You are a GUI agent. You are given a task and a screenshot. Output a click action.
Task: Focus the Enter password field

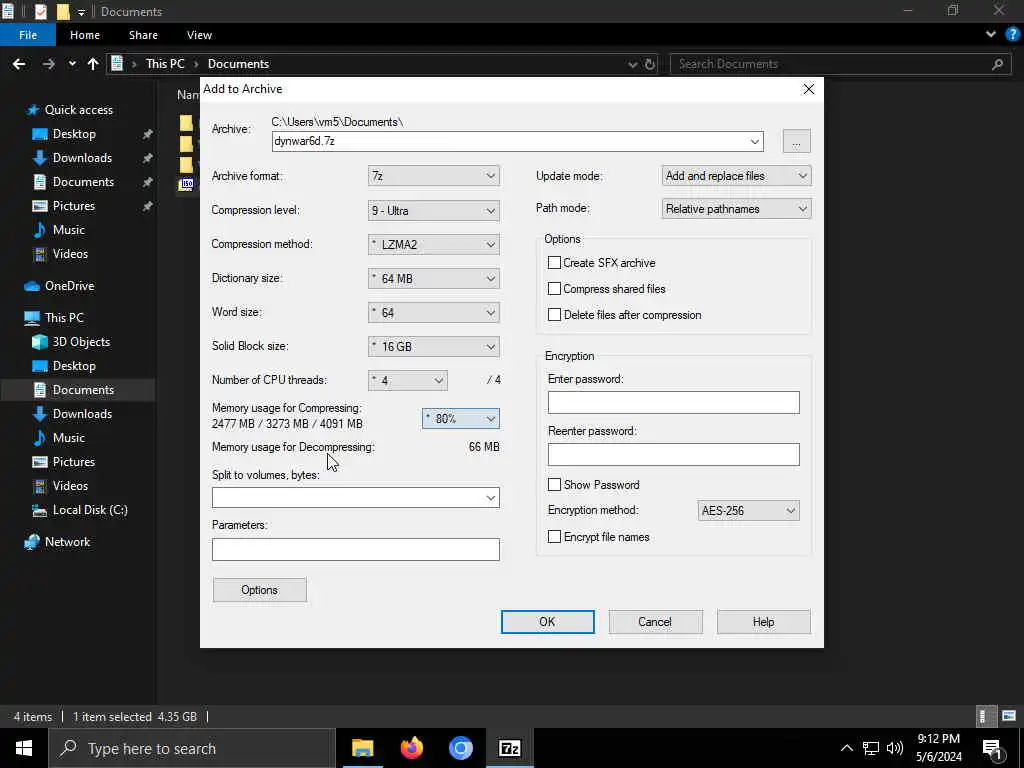click(673, 402)
